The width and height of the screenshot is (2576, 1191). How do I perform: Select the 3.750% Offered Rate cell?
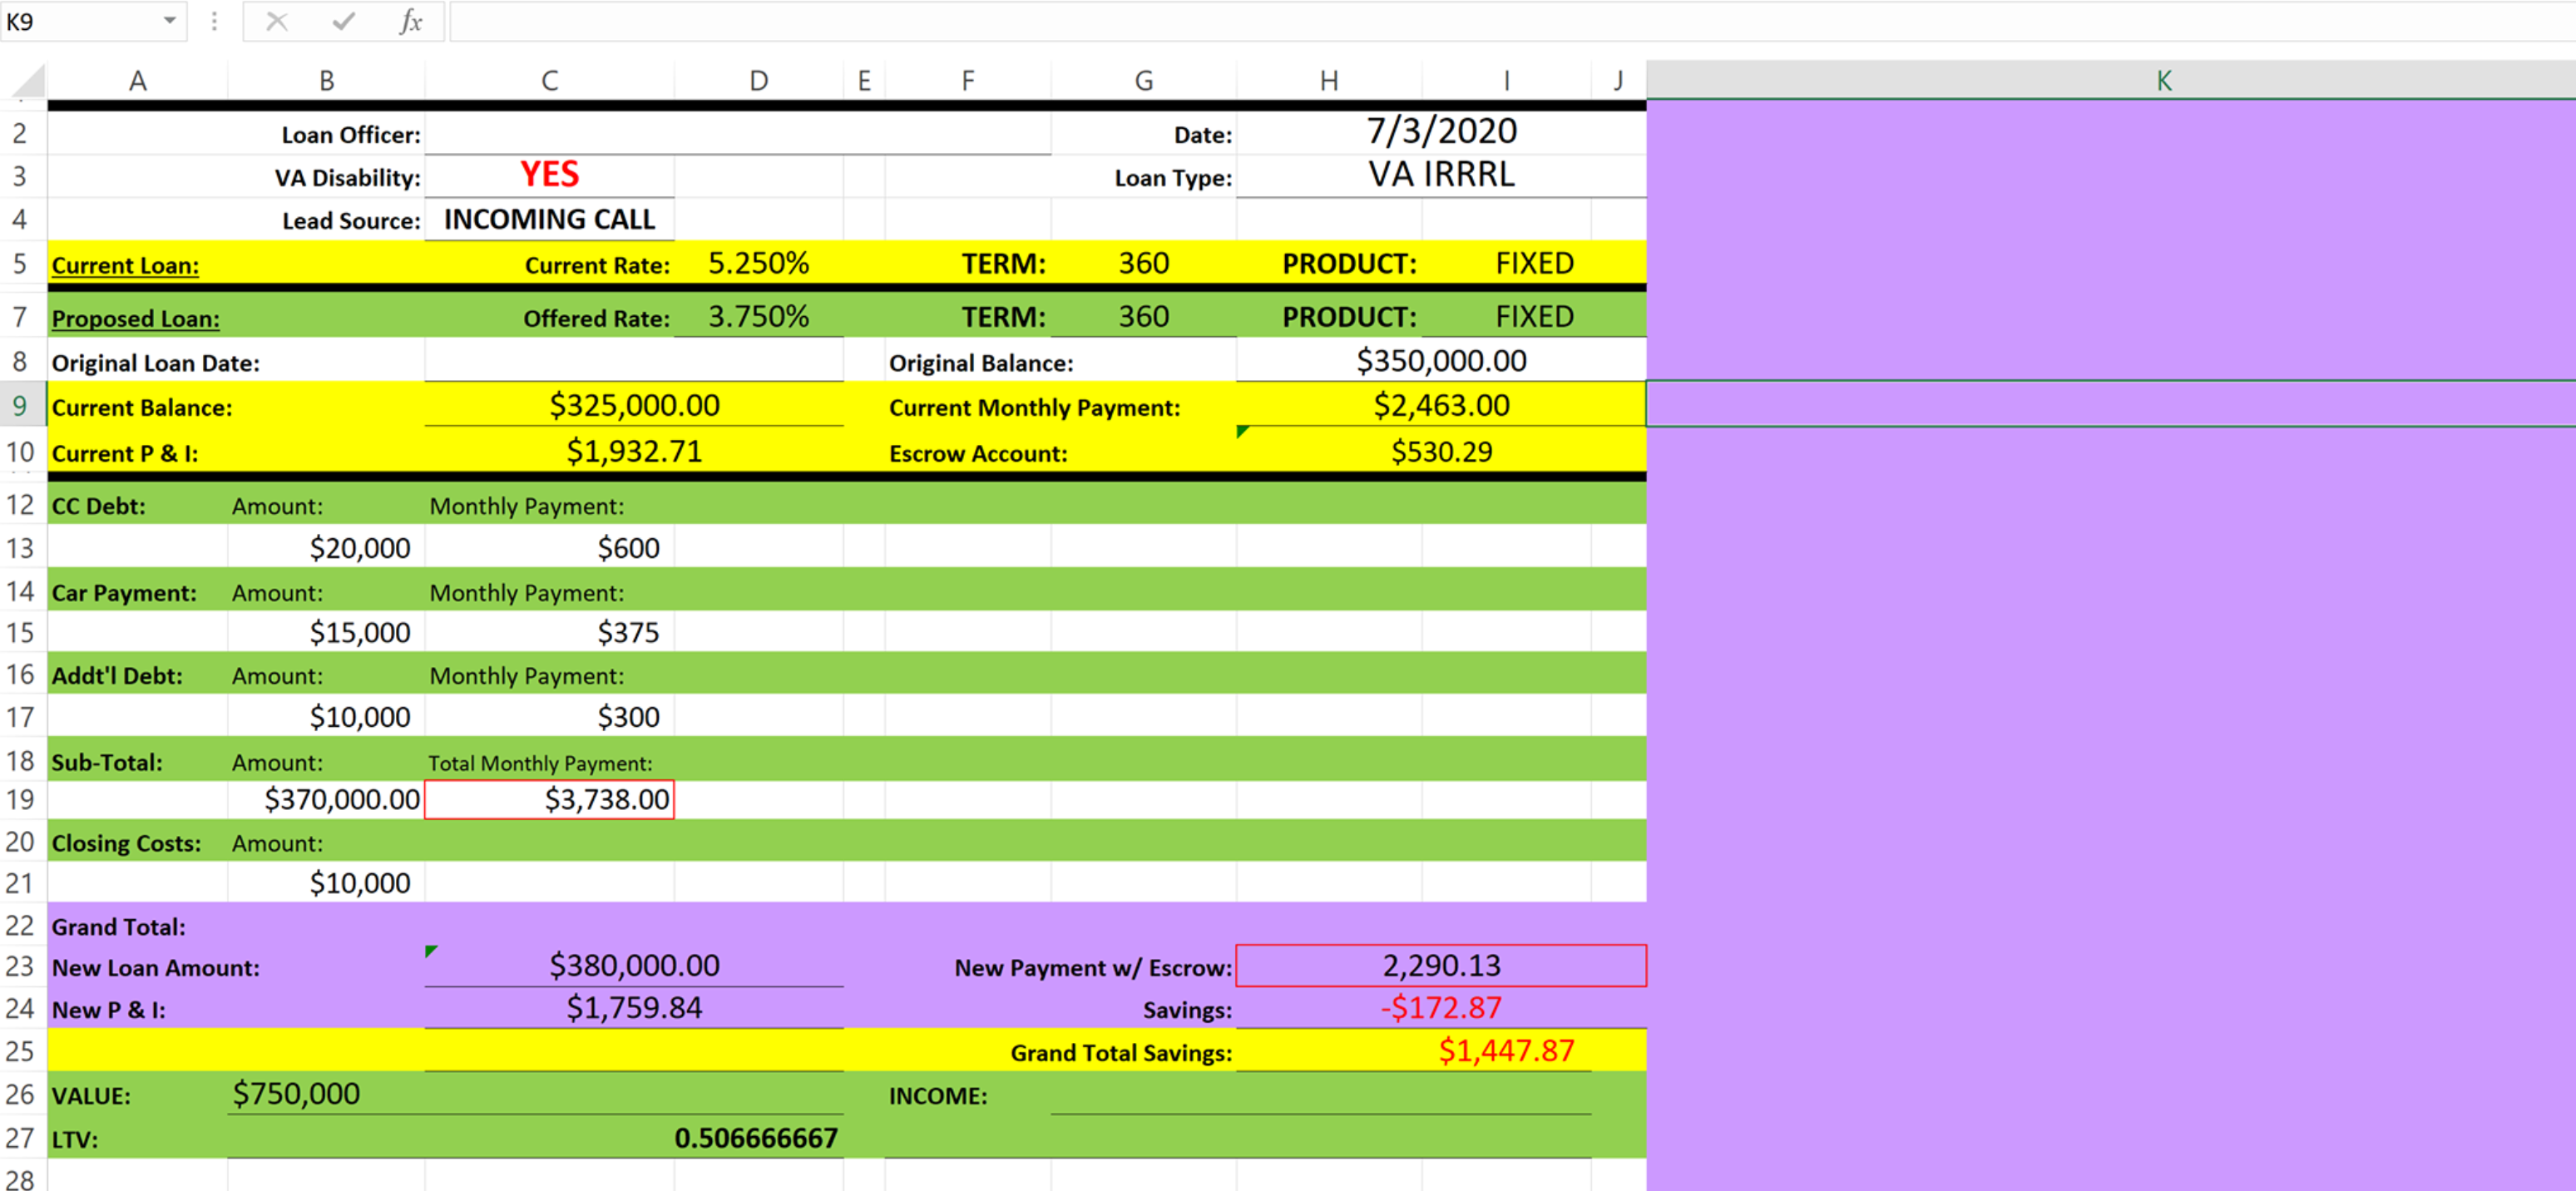[x=758, y=317]
